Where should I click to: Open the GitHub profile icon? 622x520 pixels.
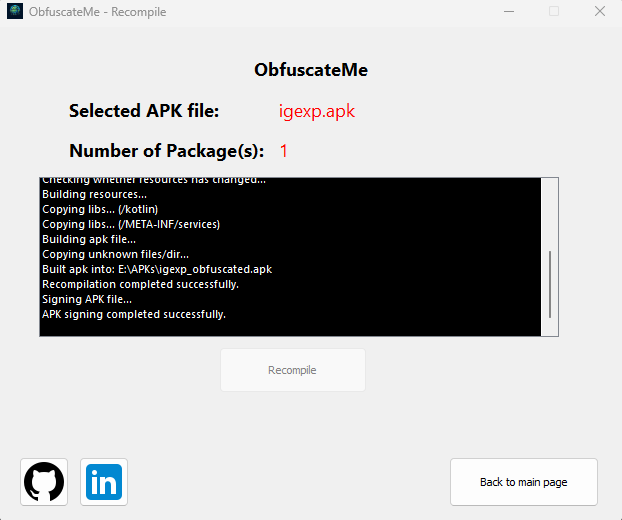[x=43, y=482]
